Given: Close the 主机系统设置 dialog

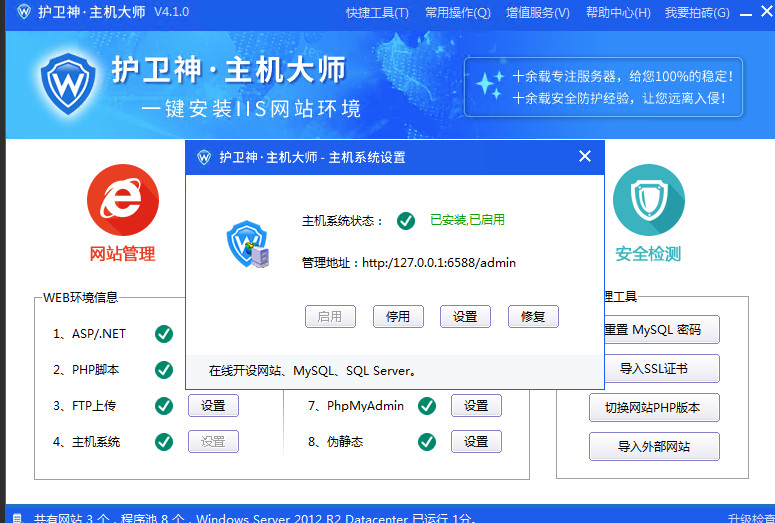Looking at the screenshot, I should pos(585,157).
